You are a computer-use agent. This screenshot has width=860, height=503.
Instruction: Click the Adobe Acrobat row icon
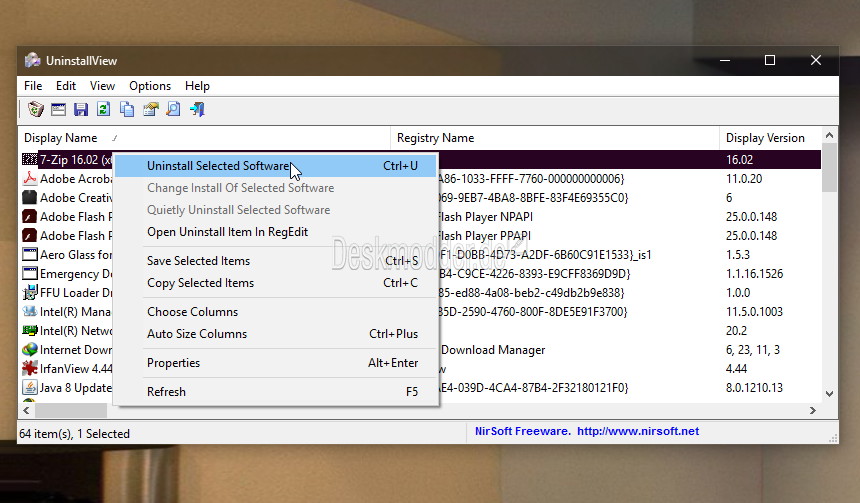(x=30, y=178)
